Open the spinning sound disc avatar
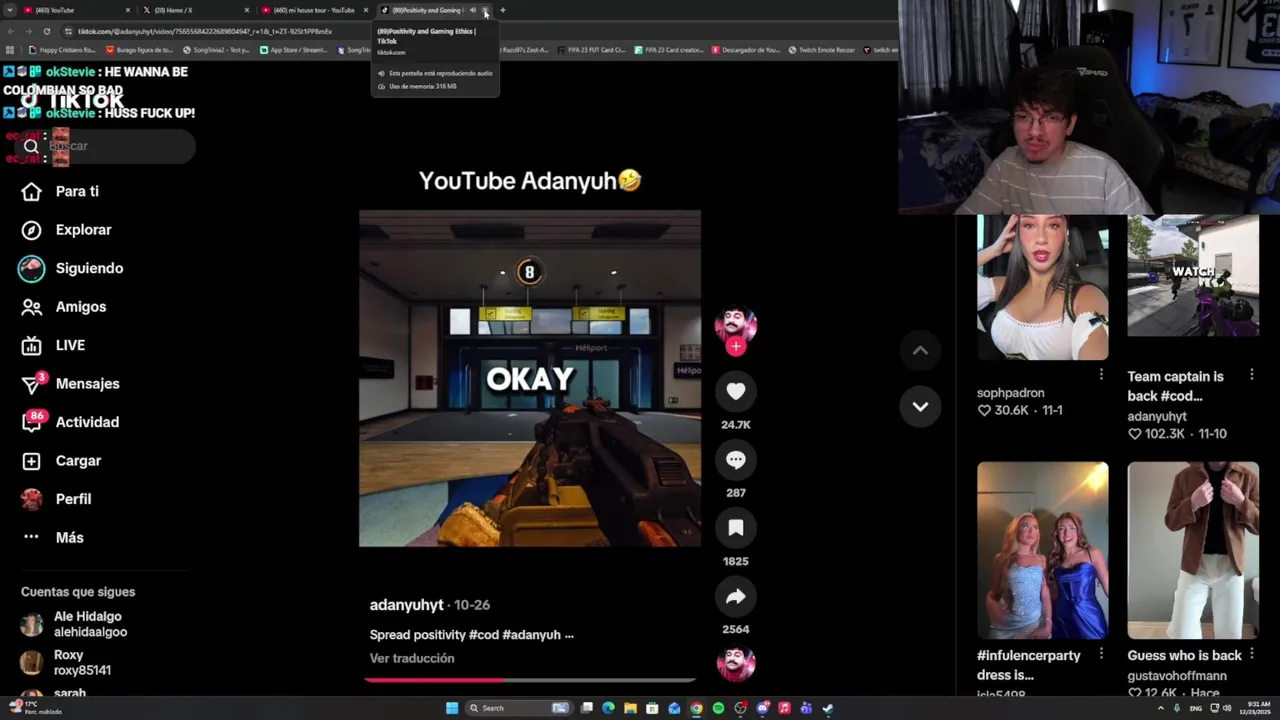 pos(736,664)
